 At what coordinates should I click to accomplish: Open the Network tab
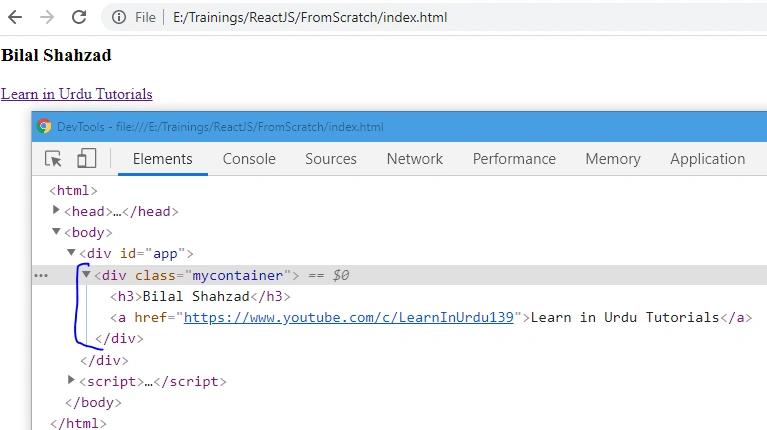click(x=415, y=159)
